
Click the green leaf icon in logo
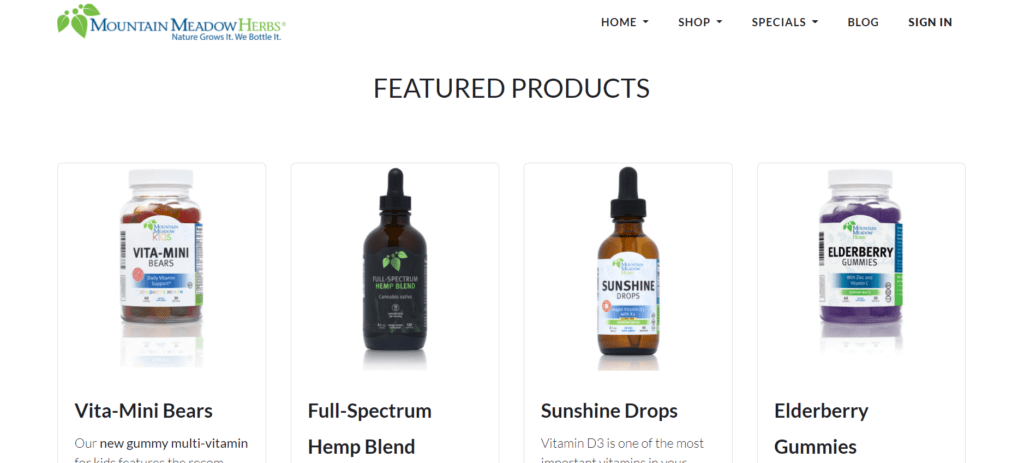coord(78,20)
